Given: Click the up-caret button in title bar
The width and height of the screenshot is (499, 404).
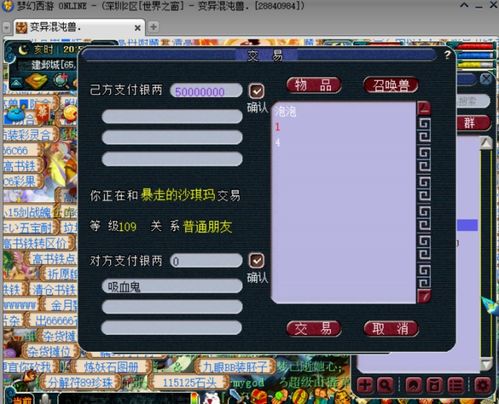Looking at the screenshot, I should 464,5.
